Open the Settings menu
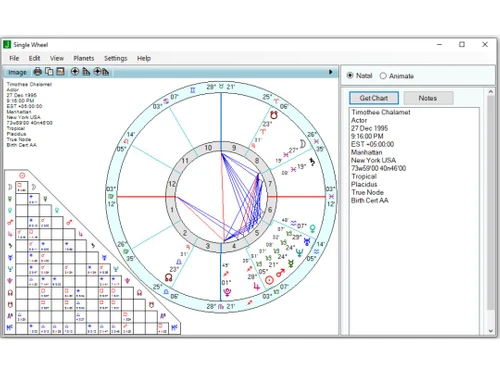Viewport: 500px width, 375px height. (x=116, y=58)
